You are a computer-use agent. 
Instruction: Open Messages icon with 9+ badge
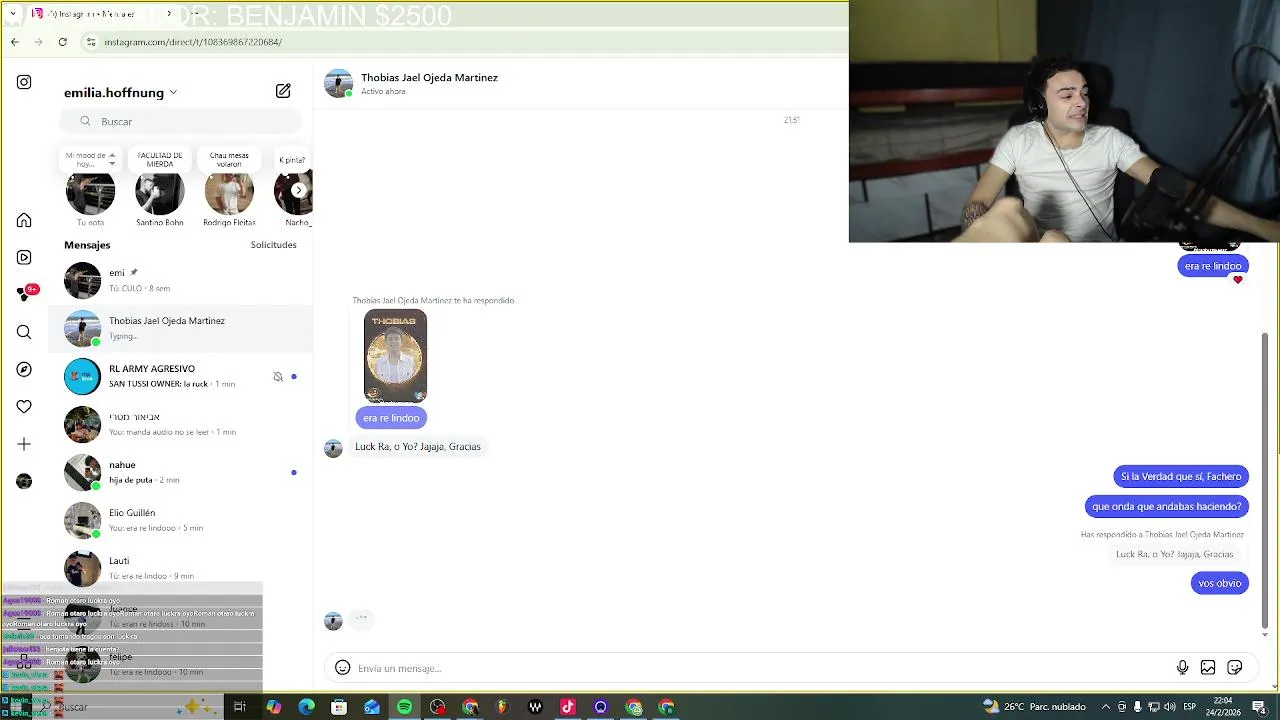coord(24,294)
